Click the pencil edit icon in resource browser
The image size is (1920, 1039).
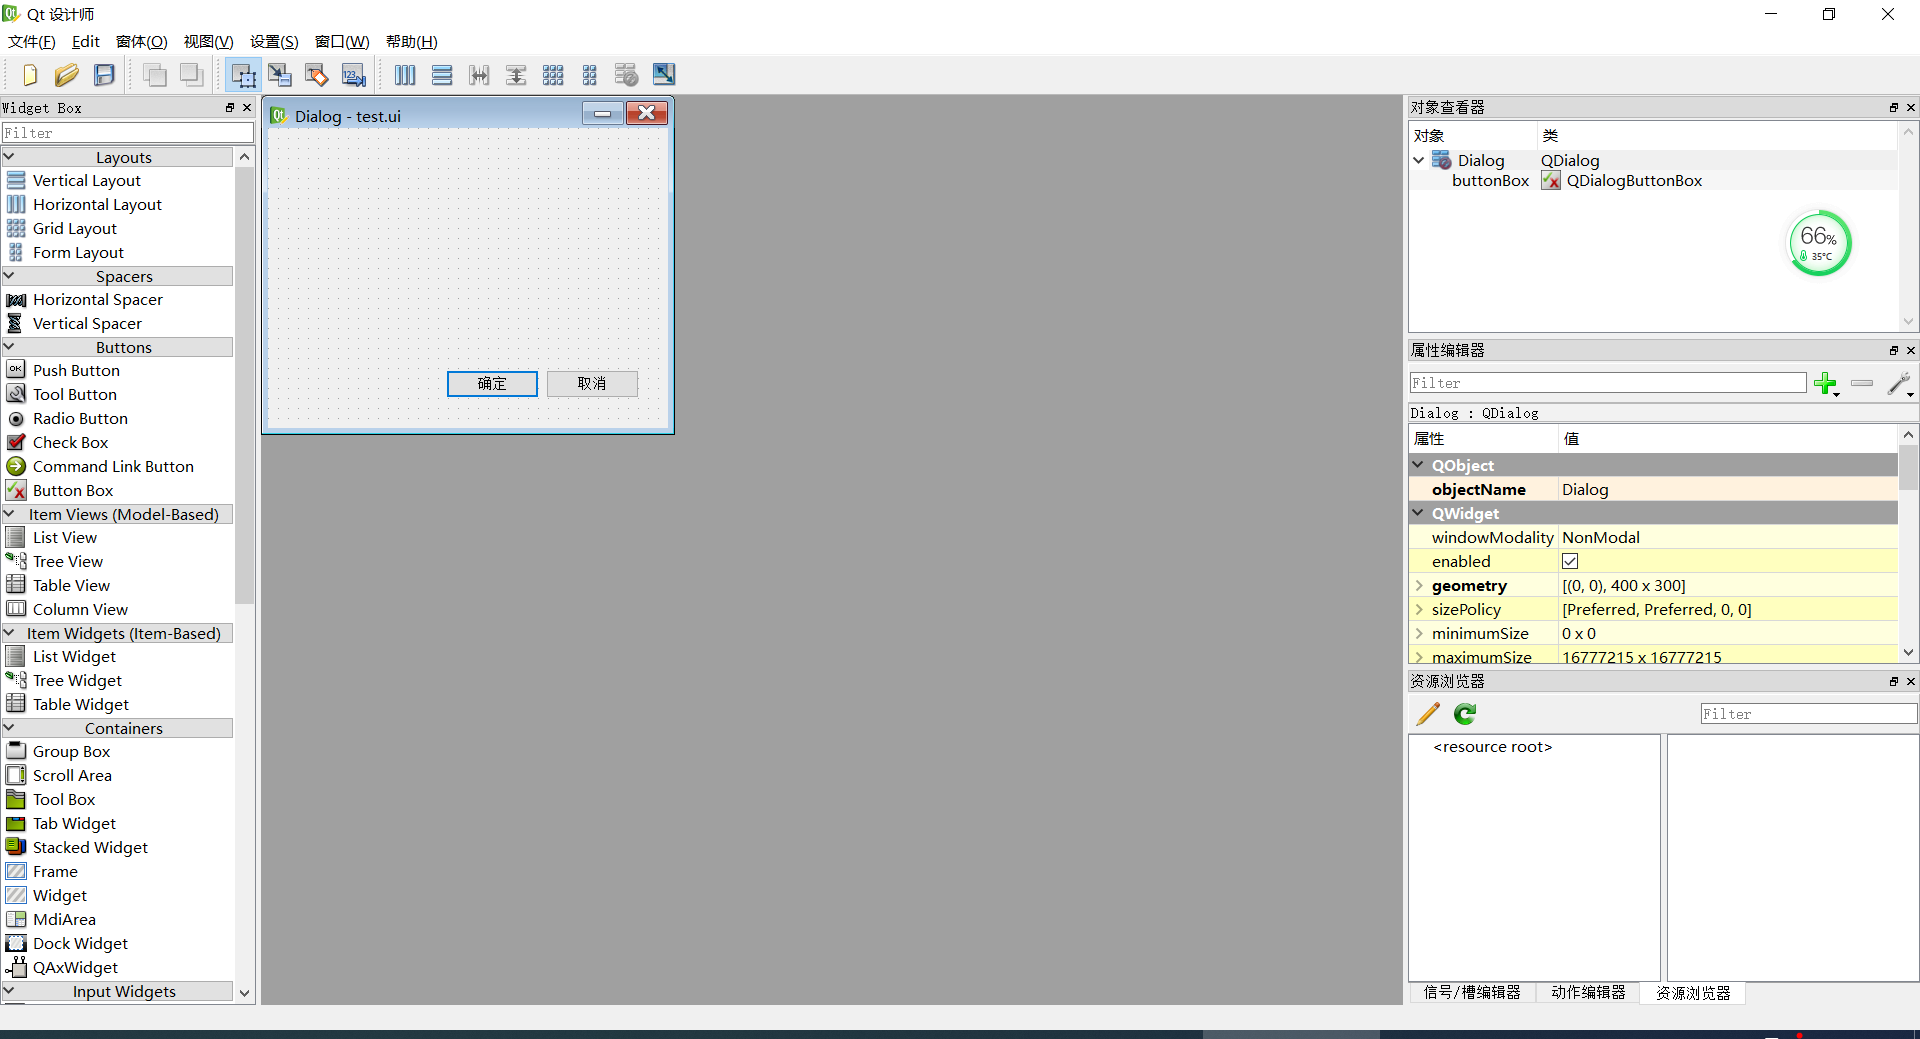click(x=1427, y=714)
